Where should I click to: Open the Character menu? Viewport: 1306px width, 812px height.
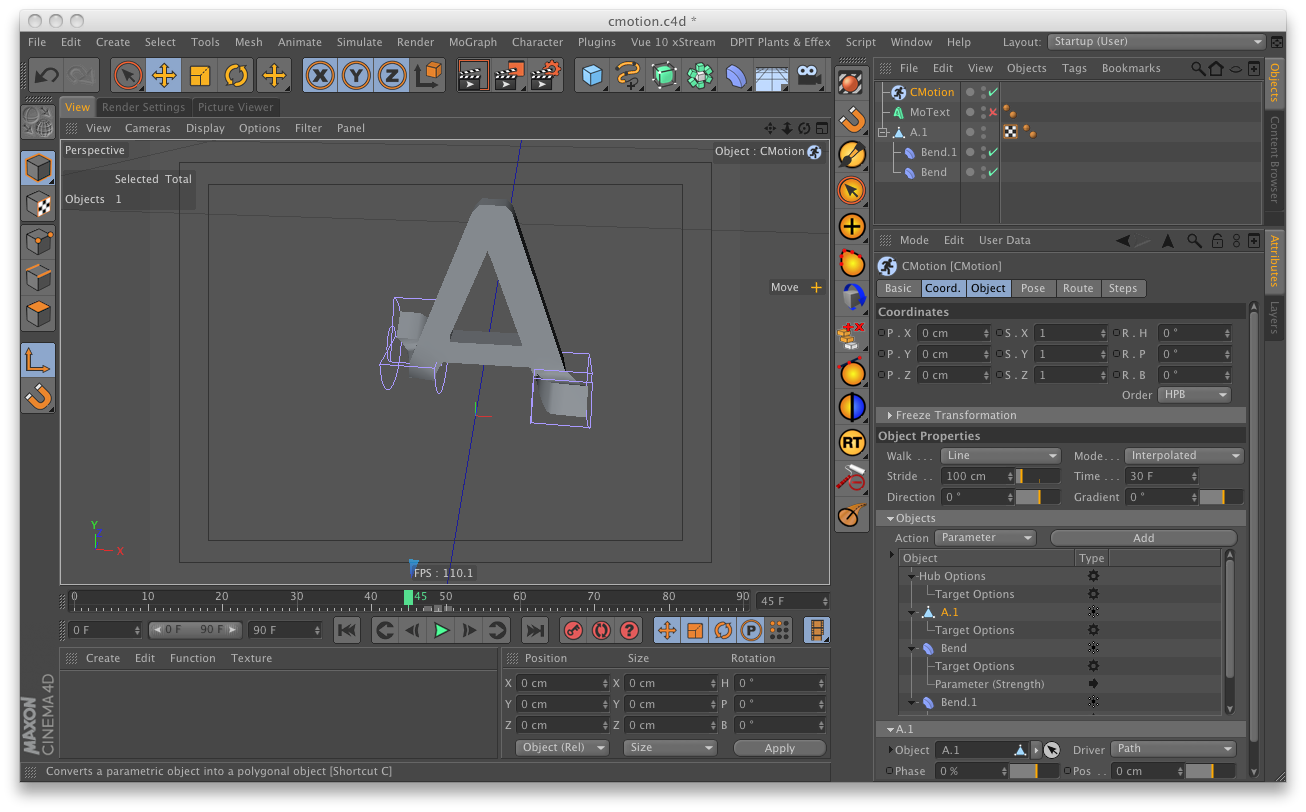(537, 42)
